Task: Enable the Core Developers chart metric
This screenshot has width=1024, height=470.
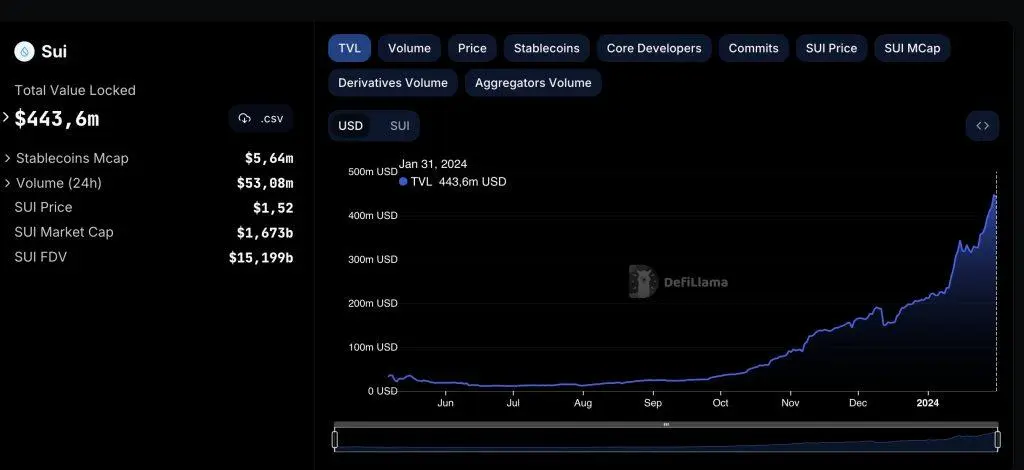Action: click(654, 48)
